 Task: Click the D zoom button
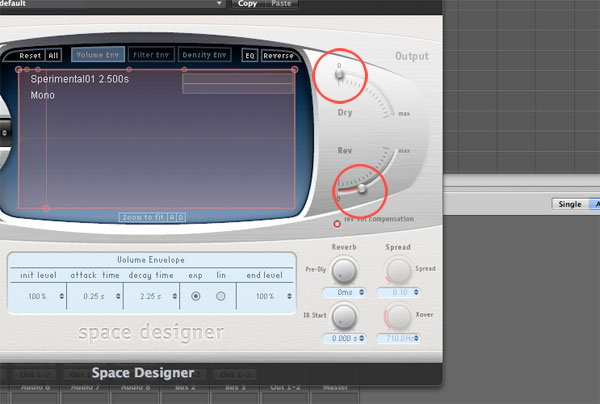tap(181, 217)
